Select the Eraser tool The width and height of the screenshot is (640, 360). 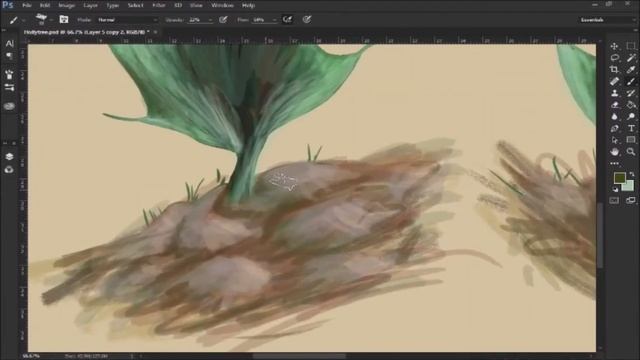[x=614, y=105]
